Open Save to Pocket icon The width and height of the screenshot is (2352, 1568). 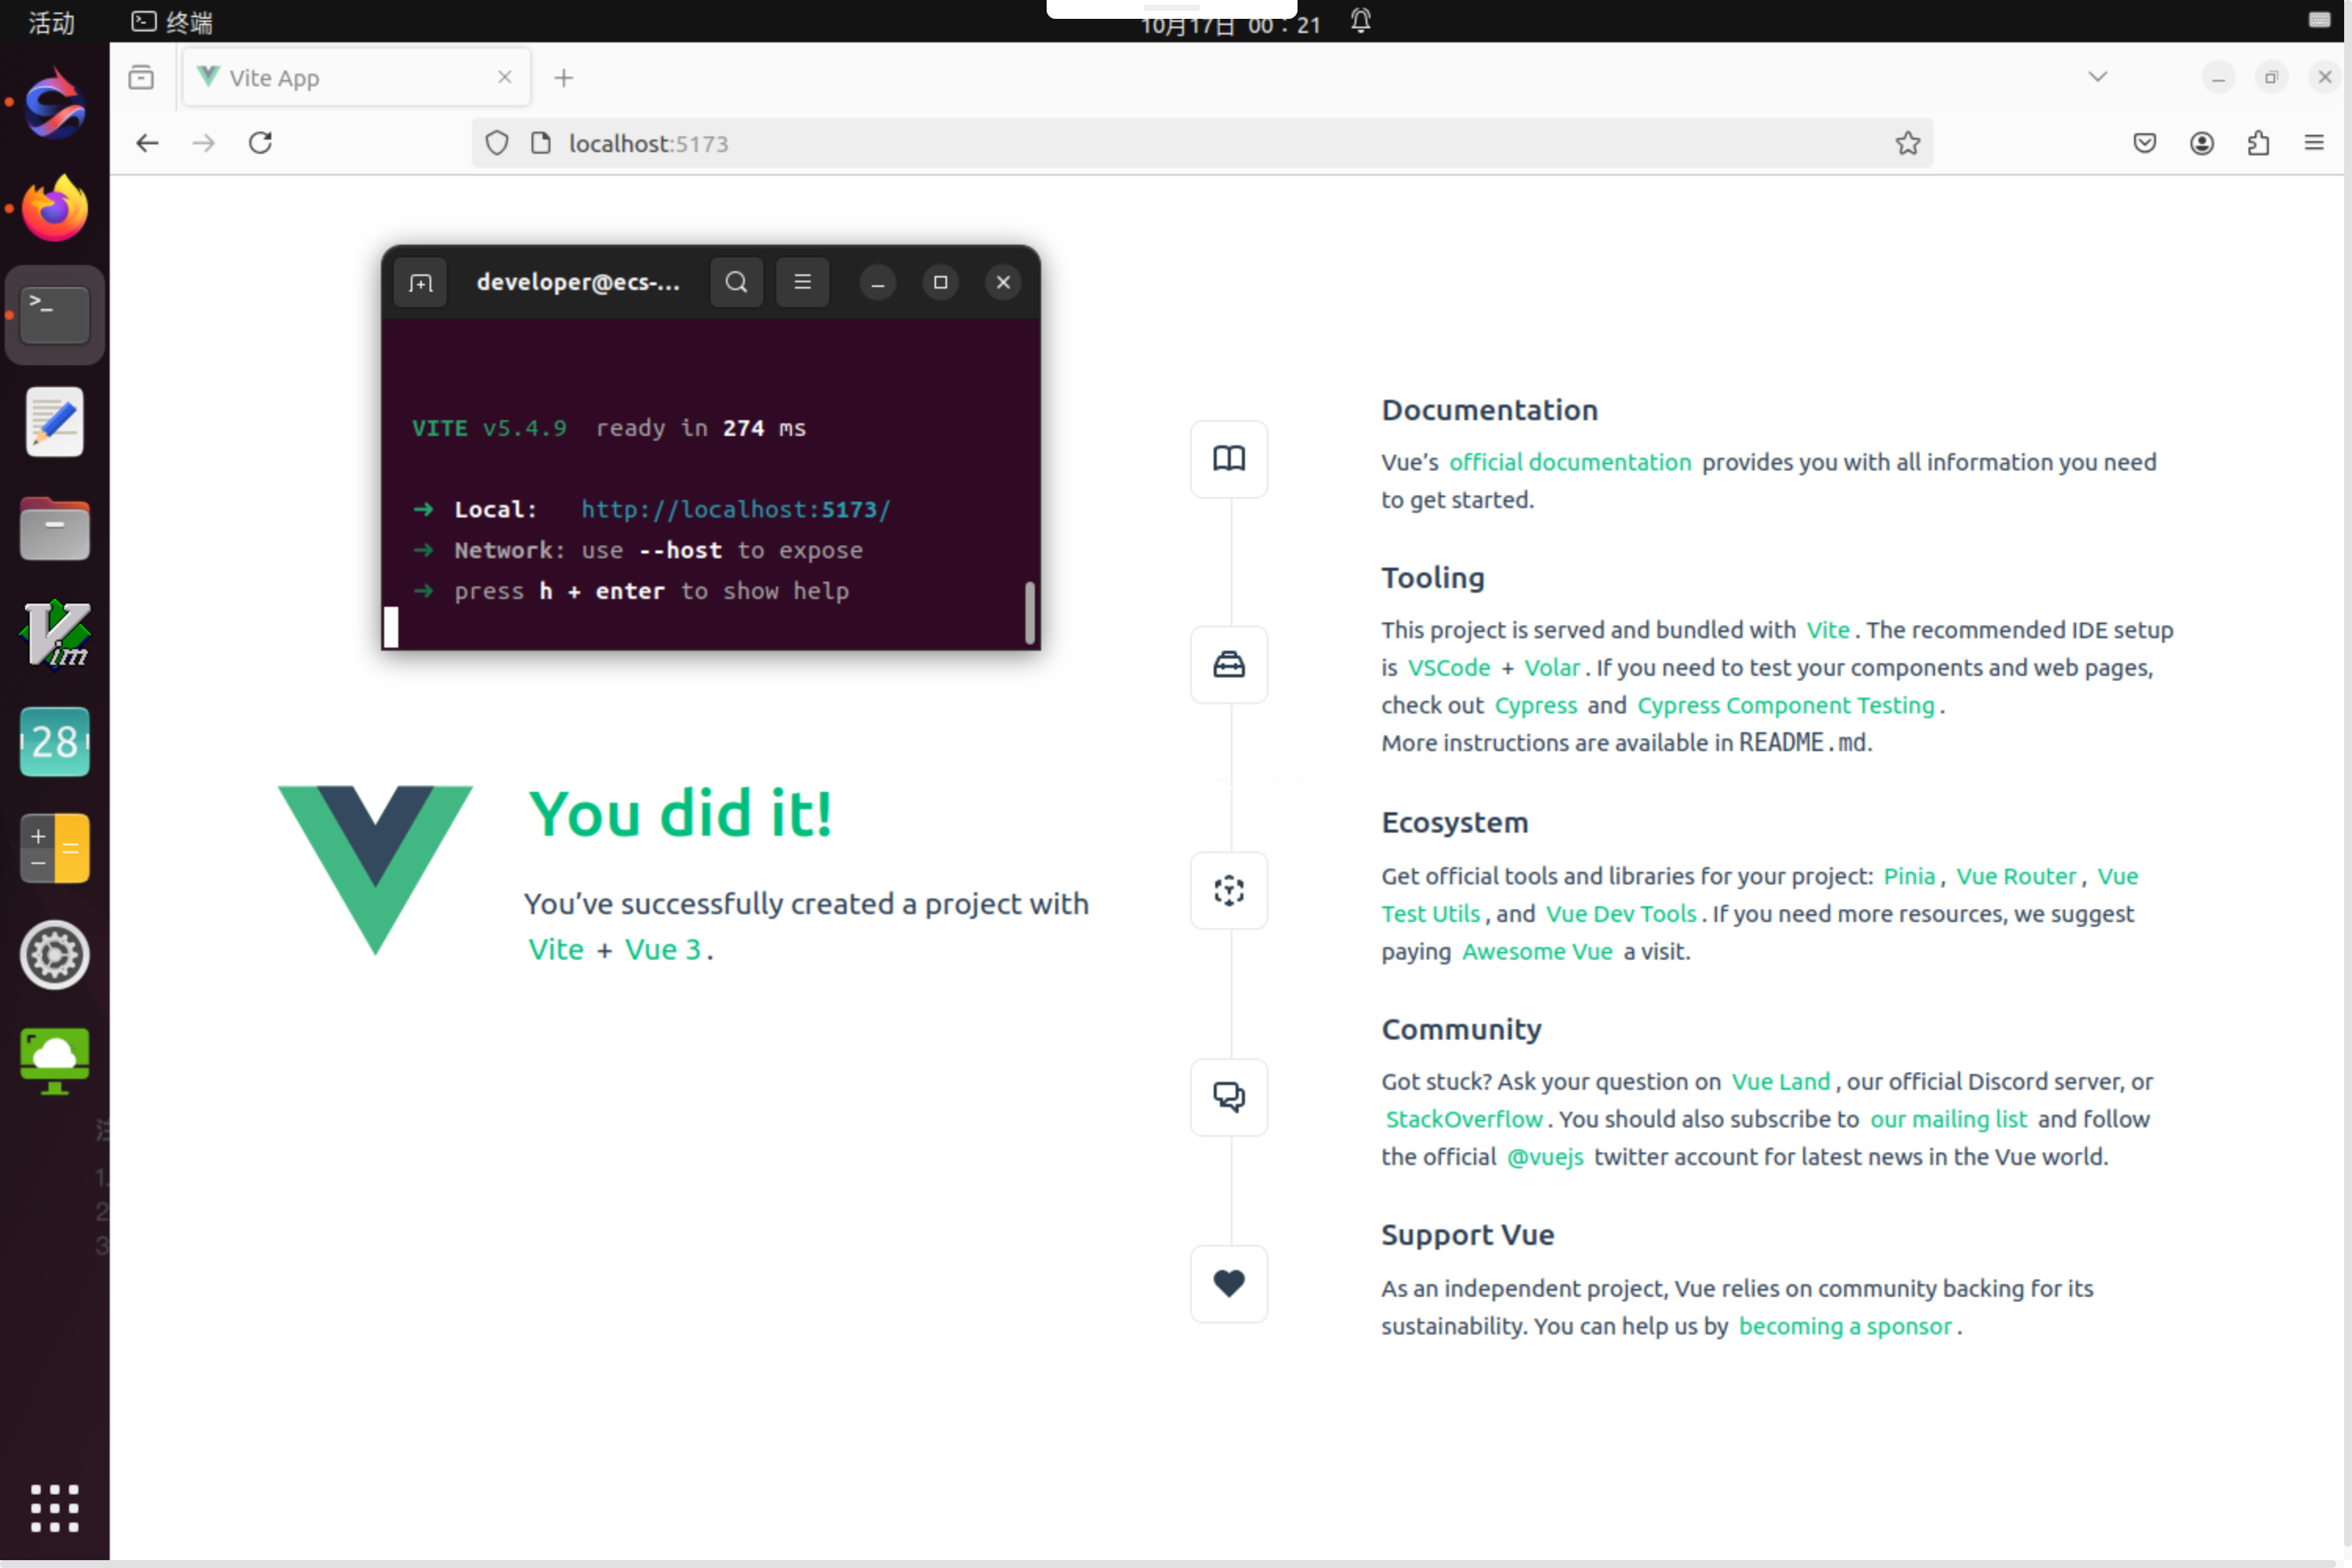click(x=2144, y=143)
